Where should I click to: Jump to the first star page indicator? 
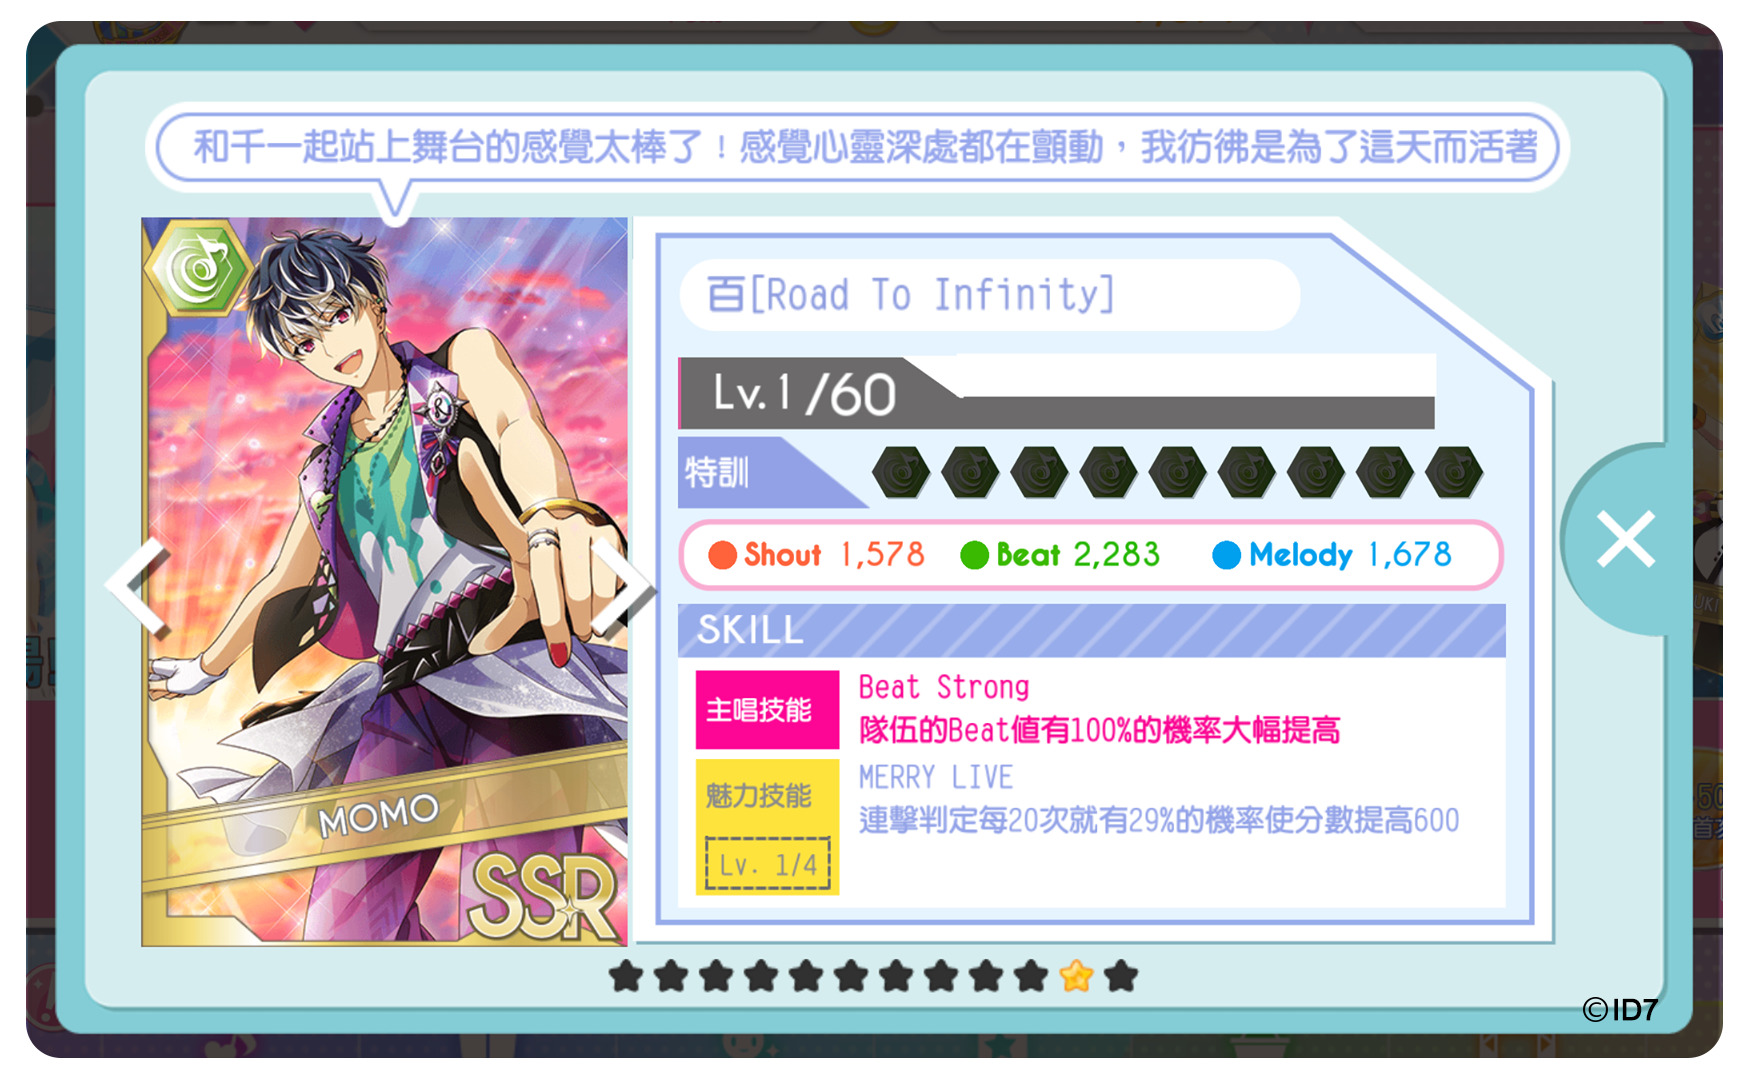(626, 976)
